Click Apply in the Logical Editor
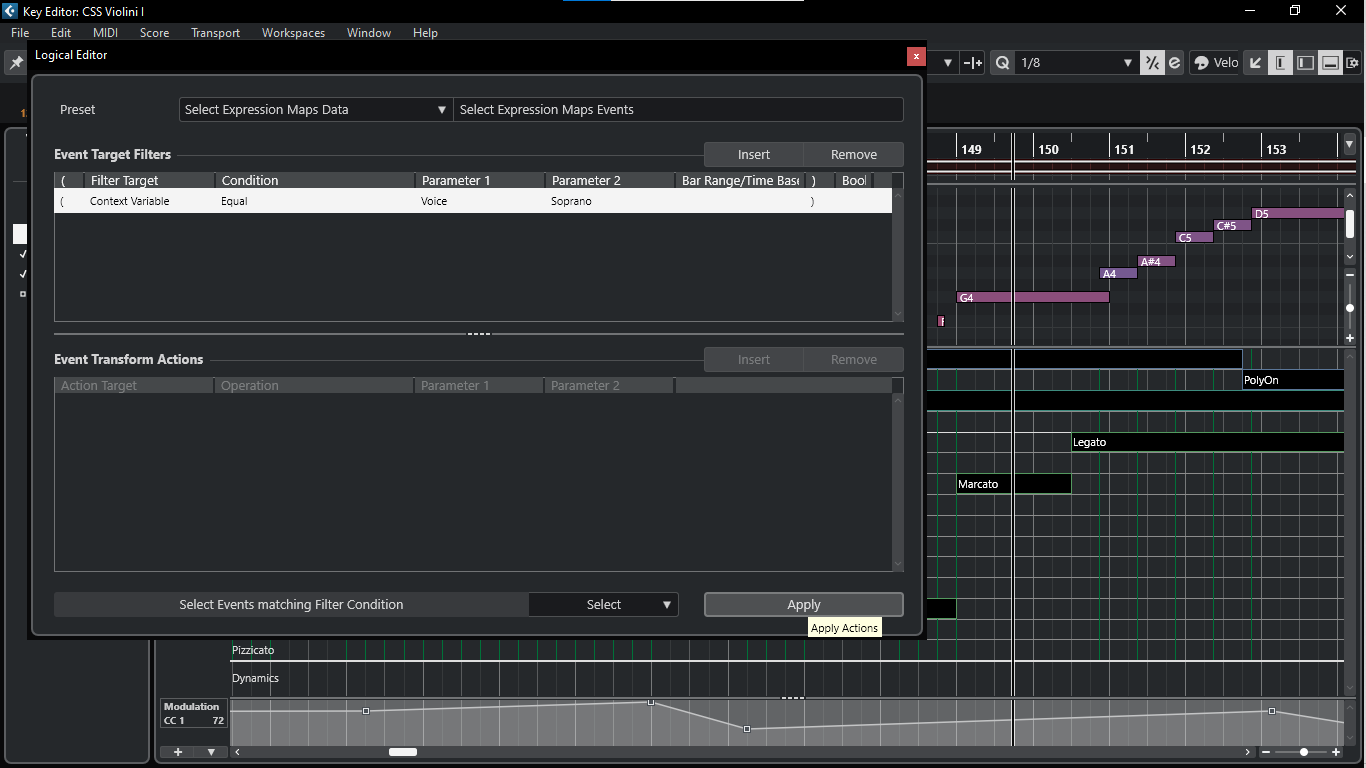 [x=803, y=605]
